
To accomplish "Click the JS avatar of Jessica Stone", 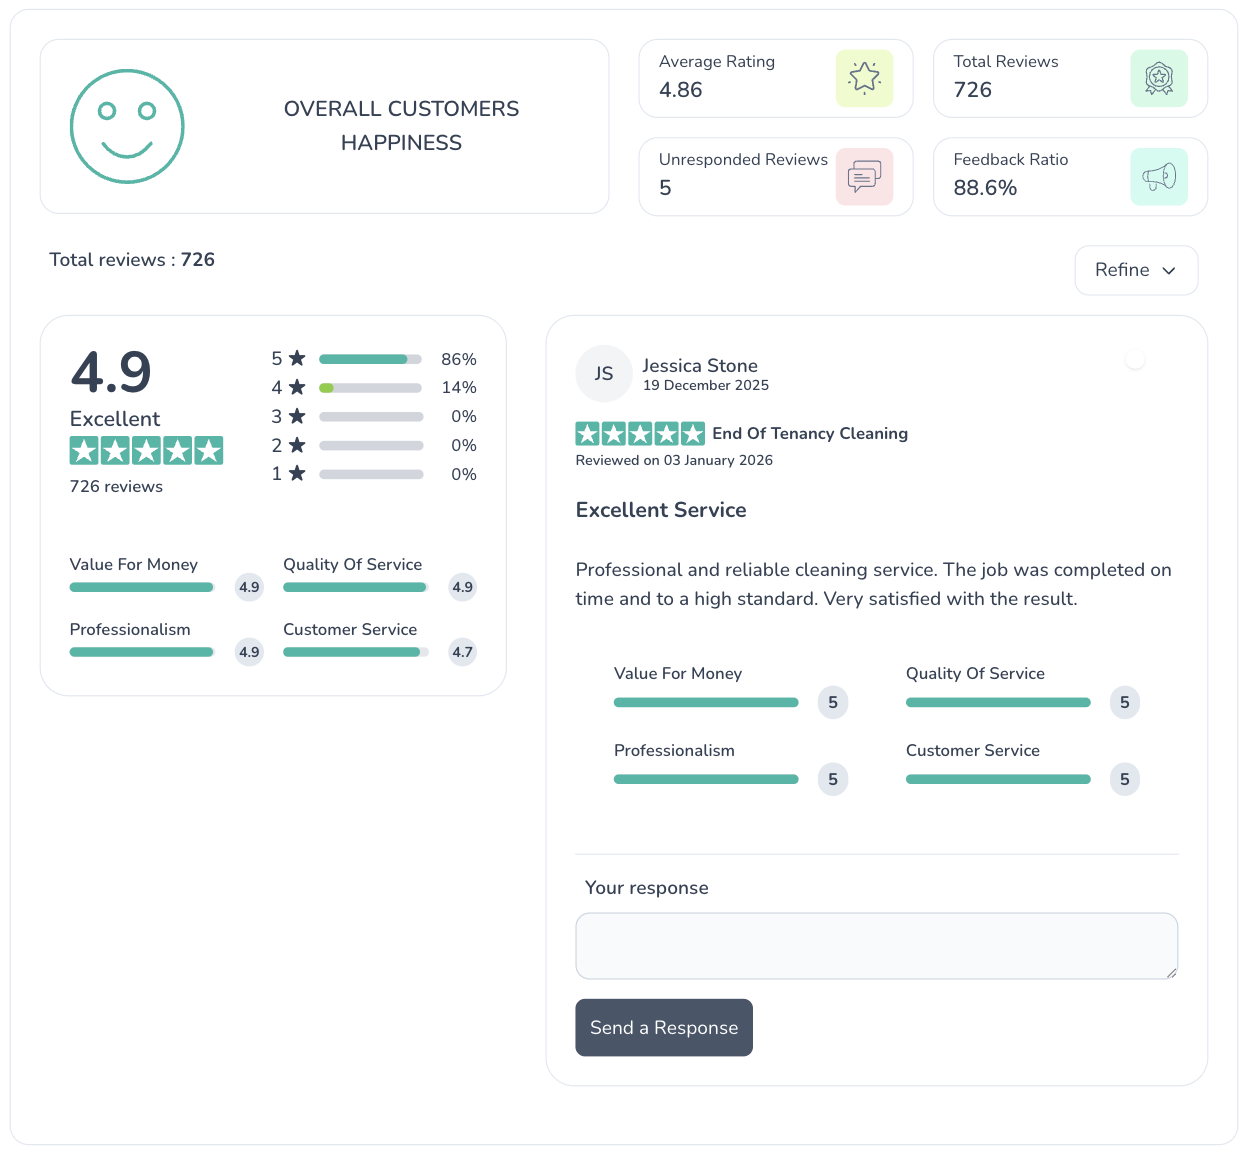I will [604, 373].
